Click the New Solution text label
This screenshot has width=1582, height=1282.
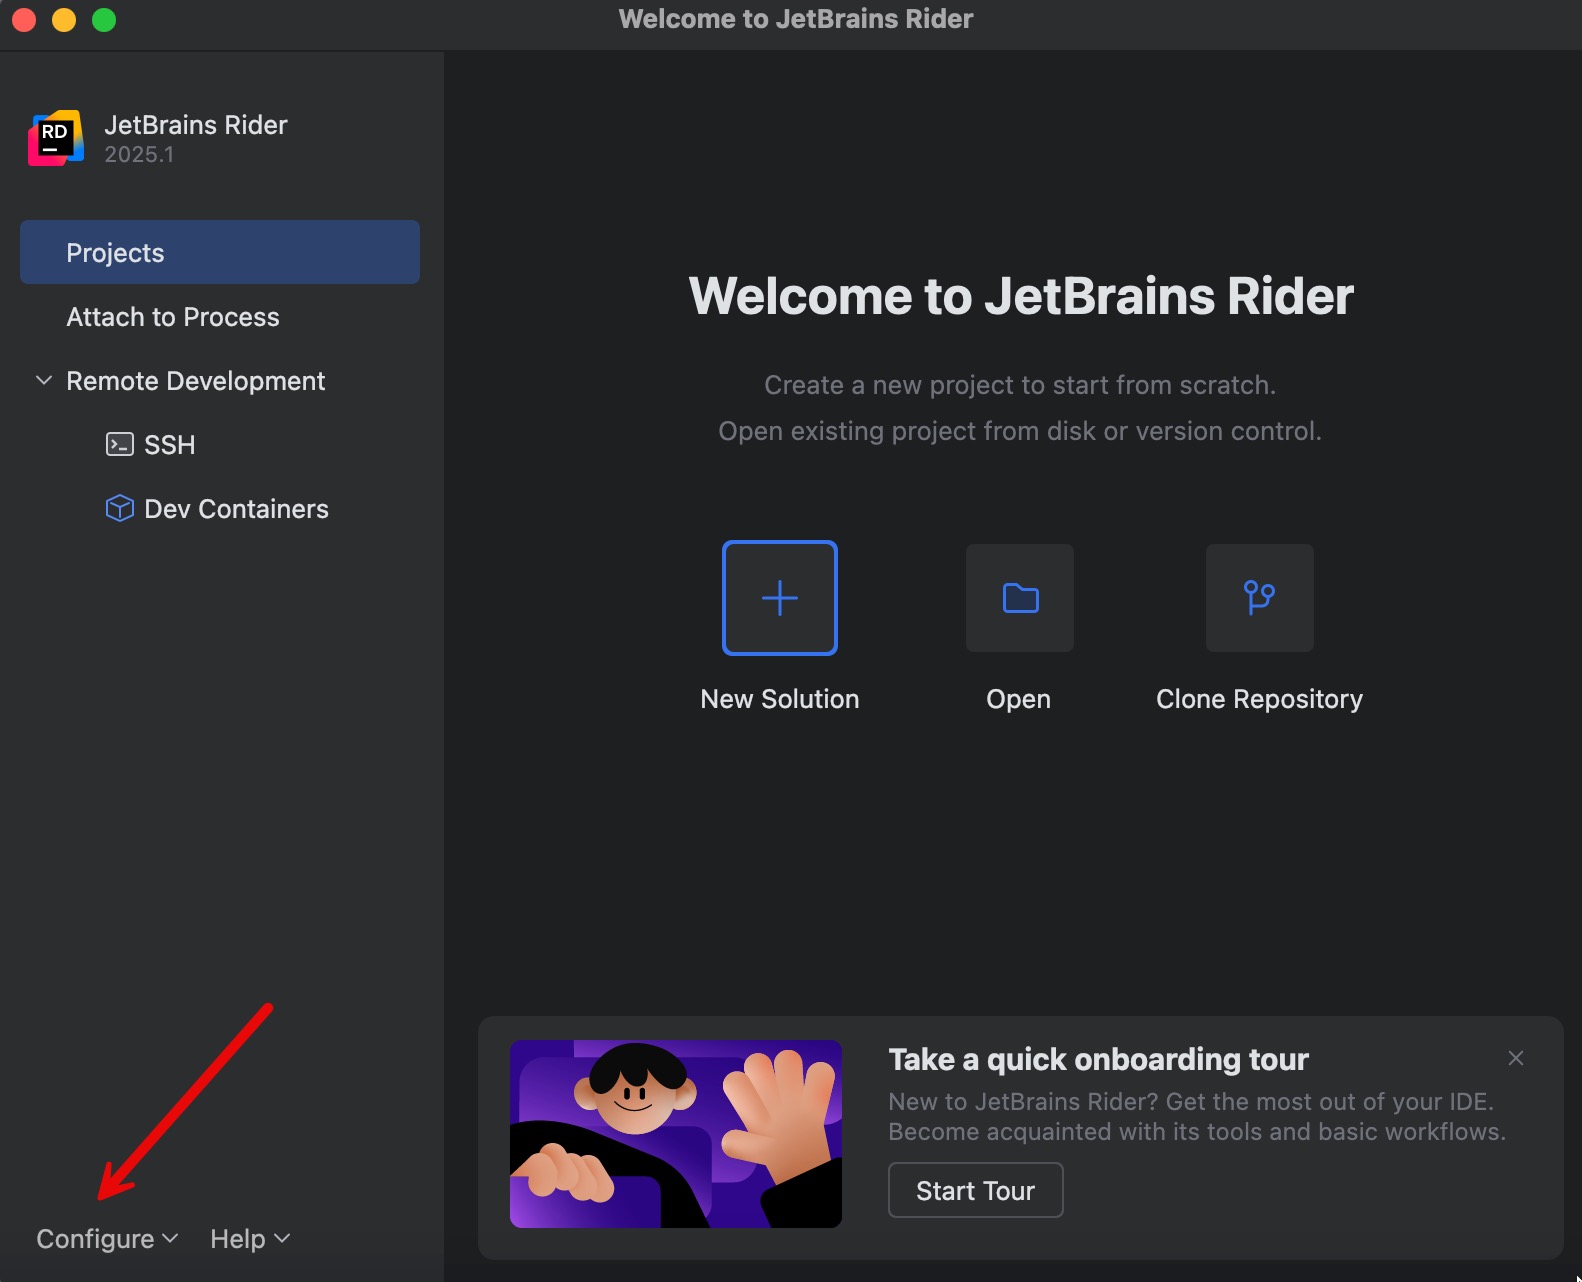(x=779, y=699)
